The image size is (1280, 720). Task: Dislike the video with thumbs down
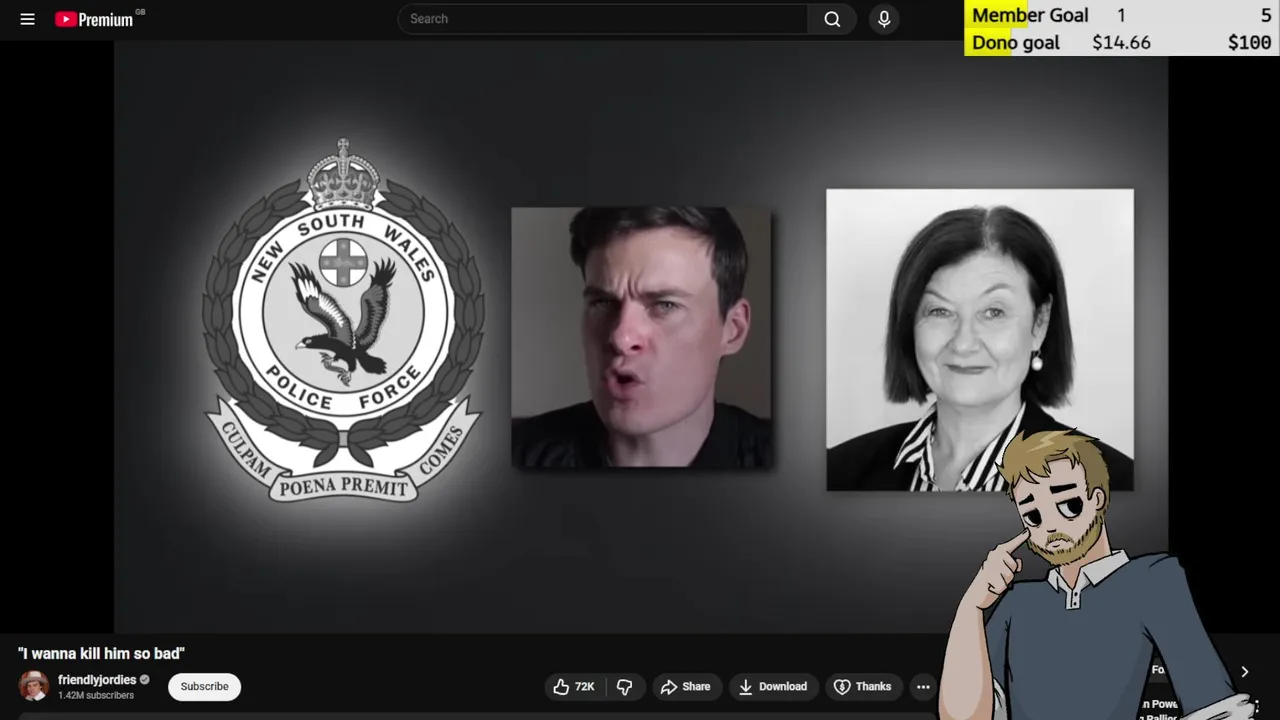[x=625, y=687]
